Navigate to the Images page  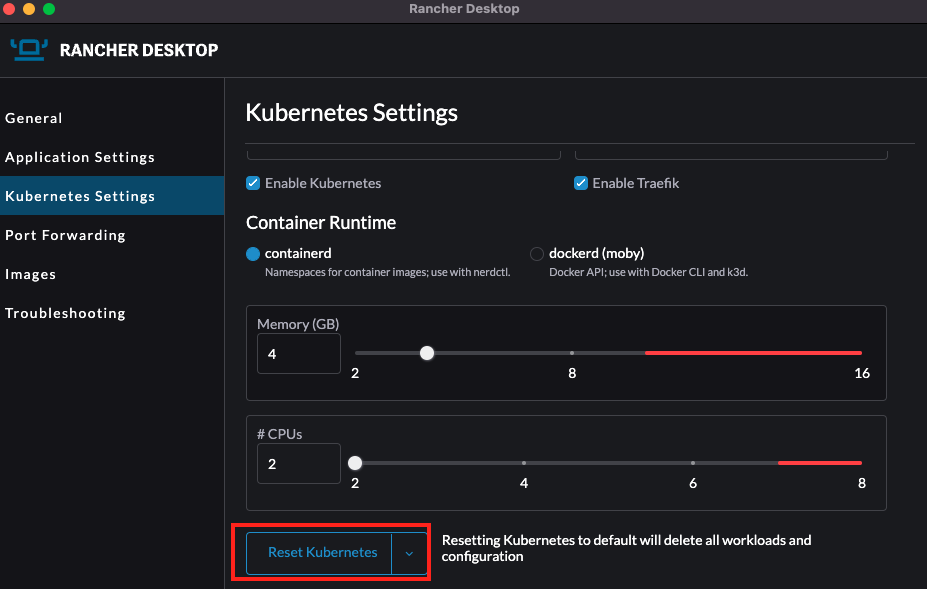coord(30,274)
